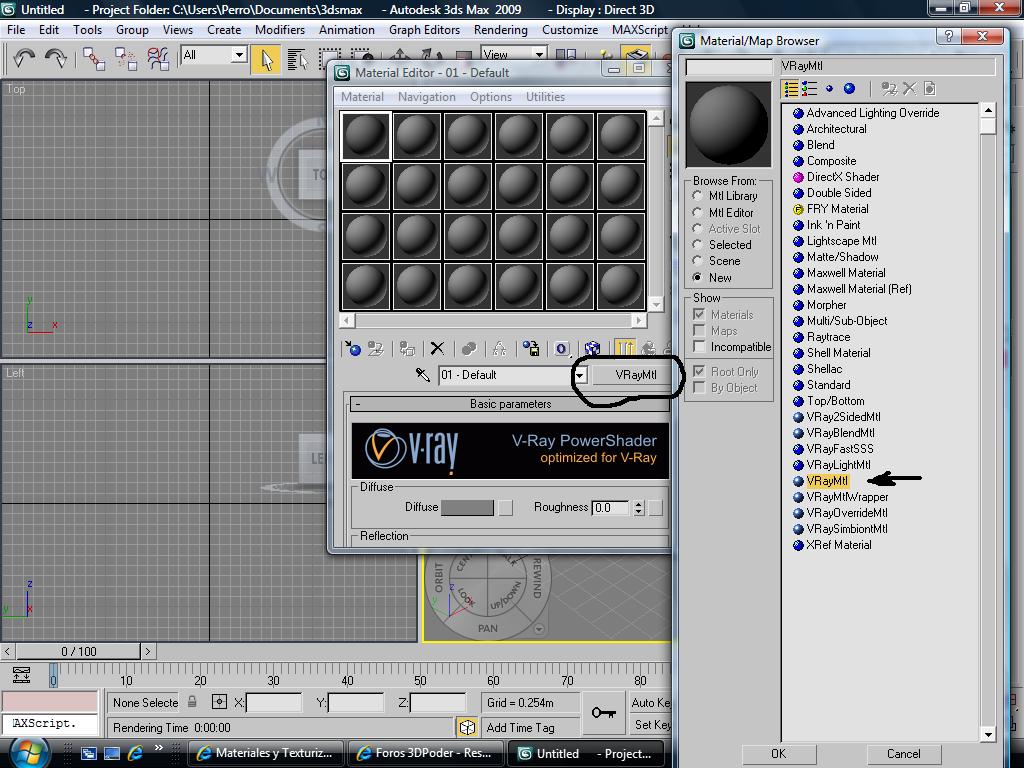1024x768 pixels.
Task: Click Show Map in Viewport checkered cube icon
Action: coord(592,349)
